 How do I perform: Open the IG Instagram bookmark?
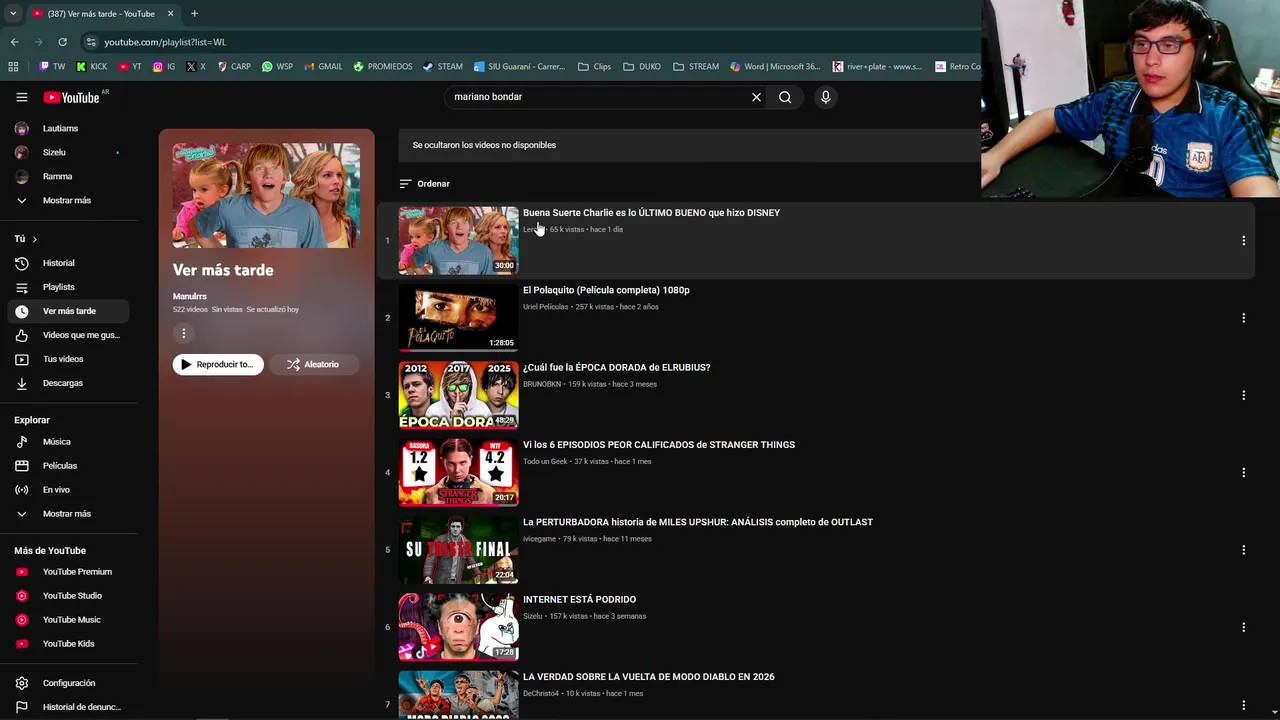pos(164,67)
